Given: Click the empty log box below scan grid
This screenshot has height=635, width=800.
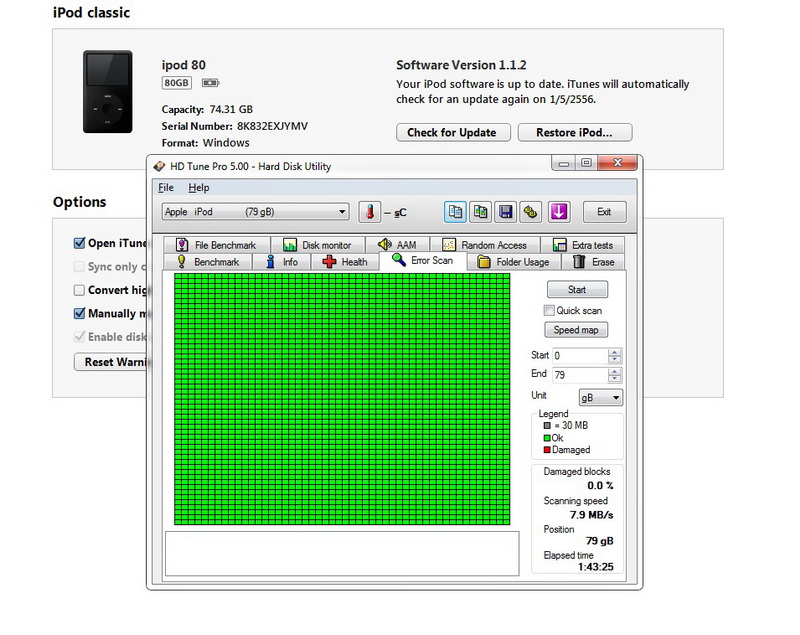Looking at the screenshot, I should [342, 553].
